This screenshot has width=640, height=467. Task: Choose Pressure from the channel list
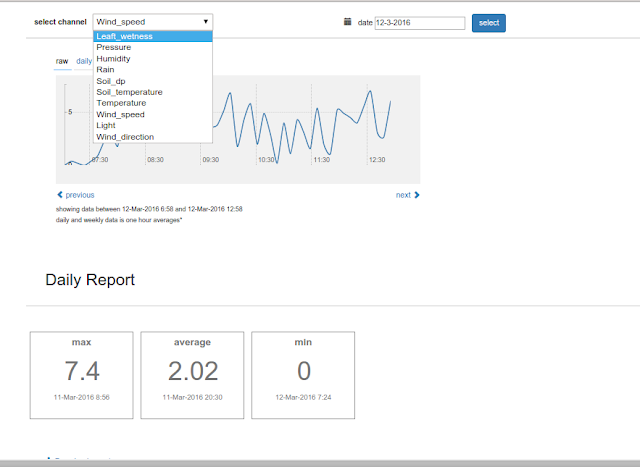coord(153,47)
